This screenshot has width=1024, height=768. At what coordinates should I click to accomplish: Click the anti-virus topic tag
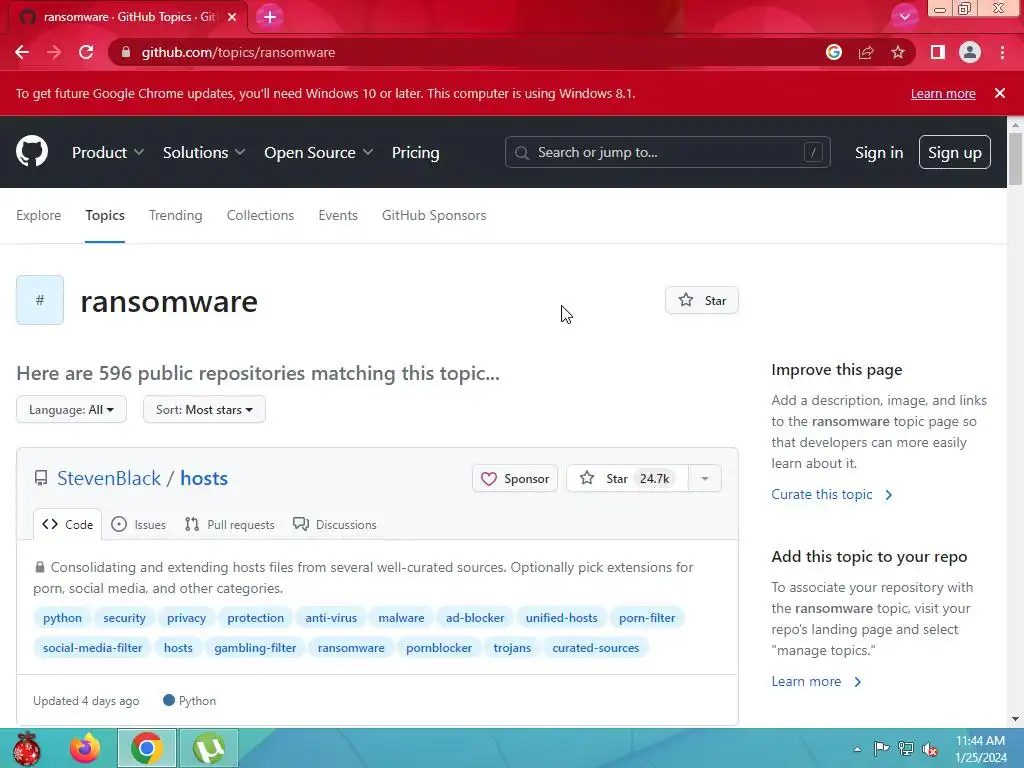[x=331, y=618]
